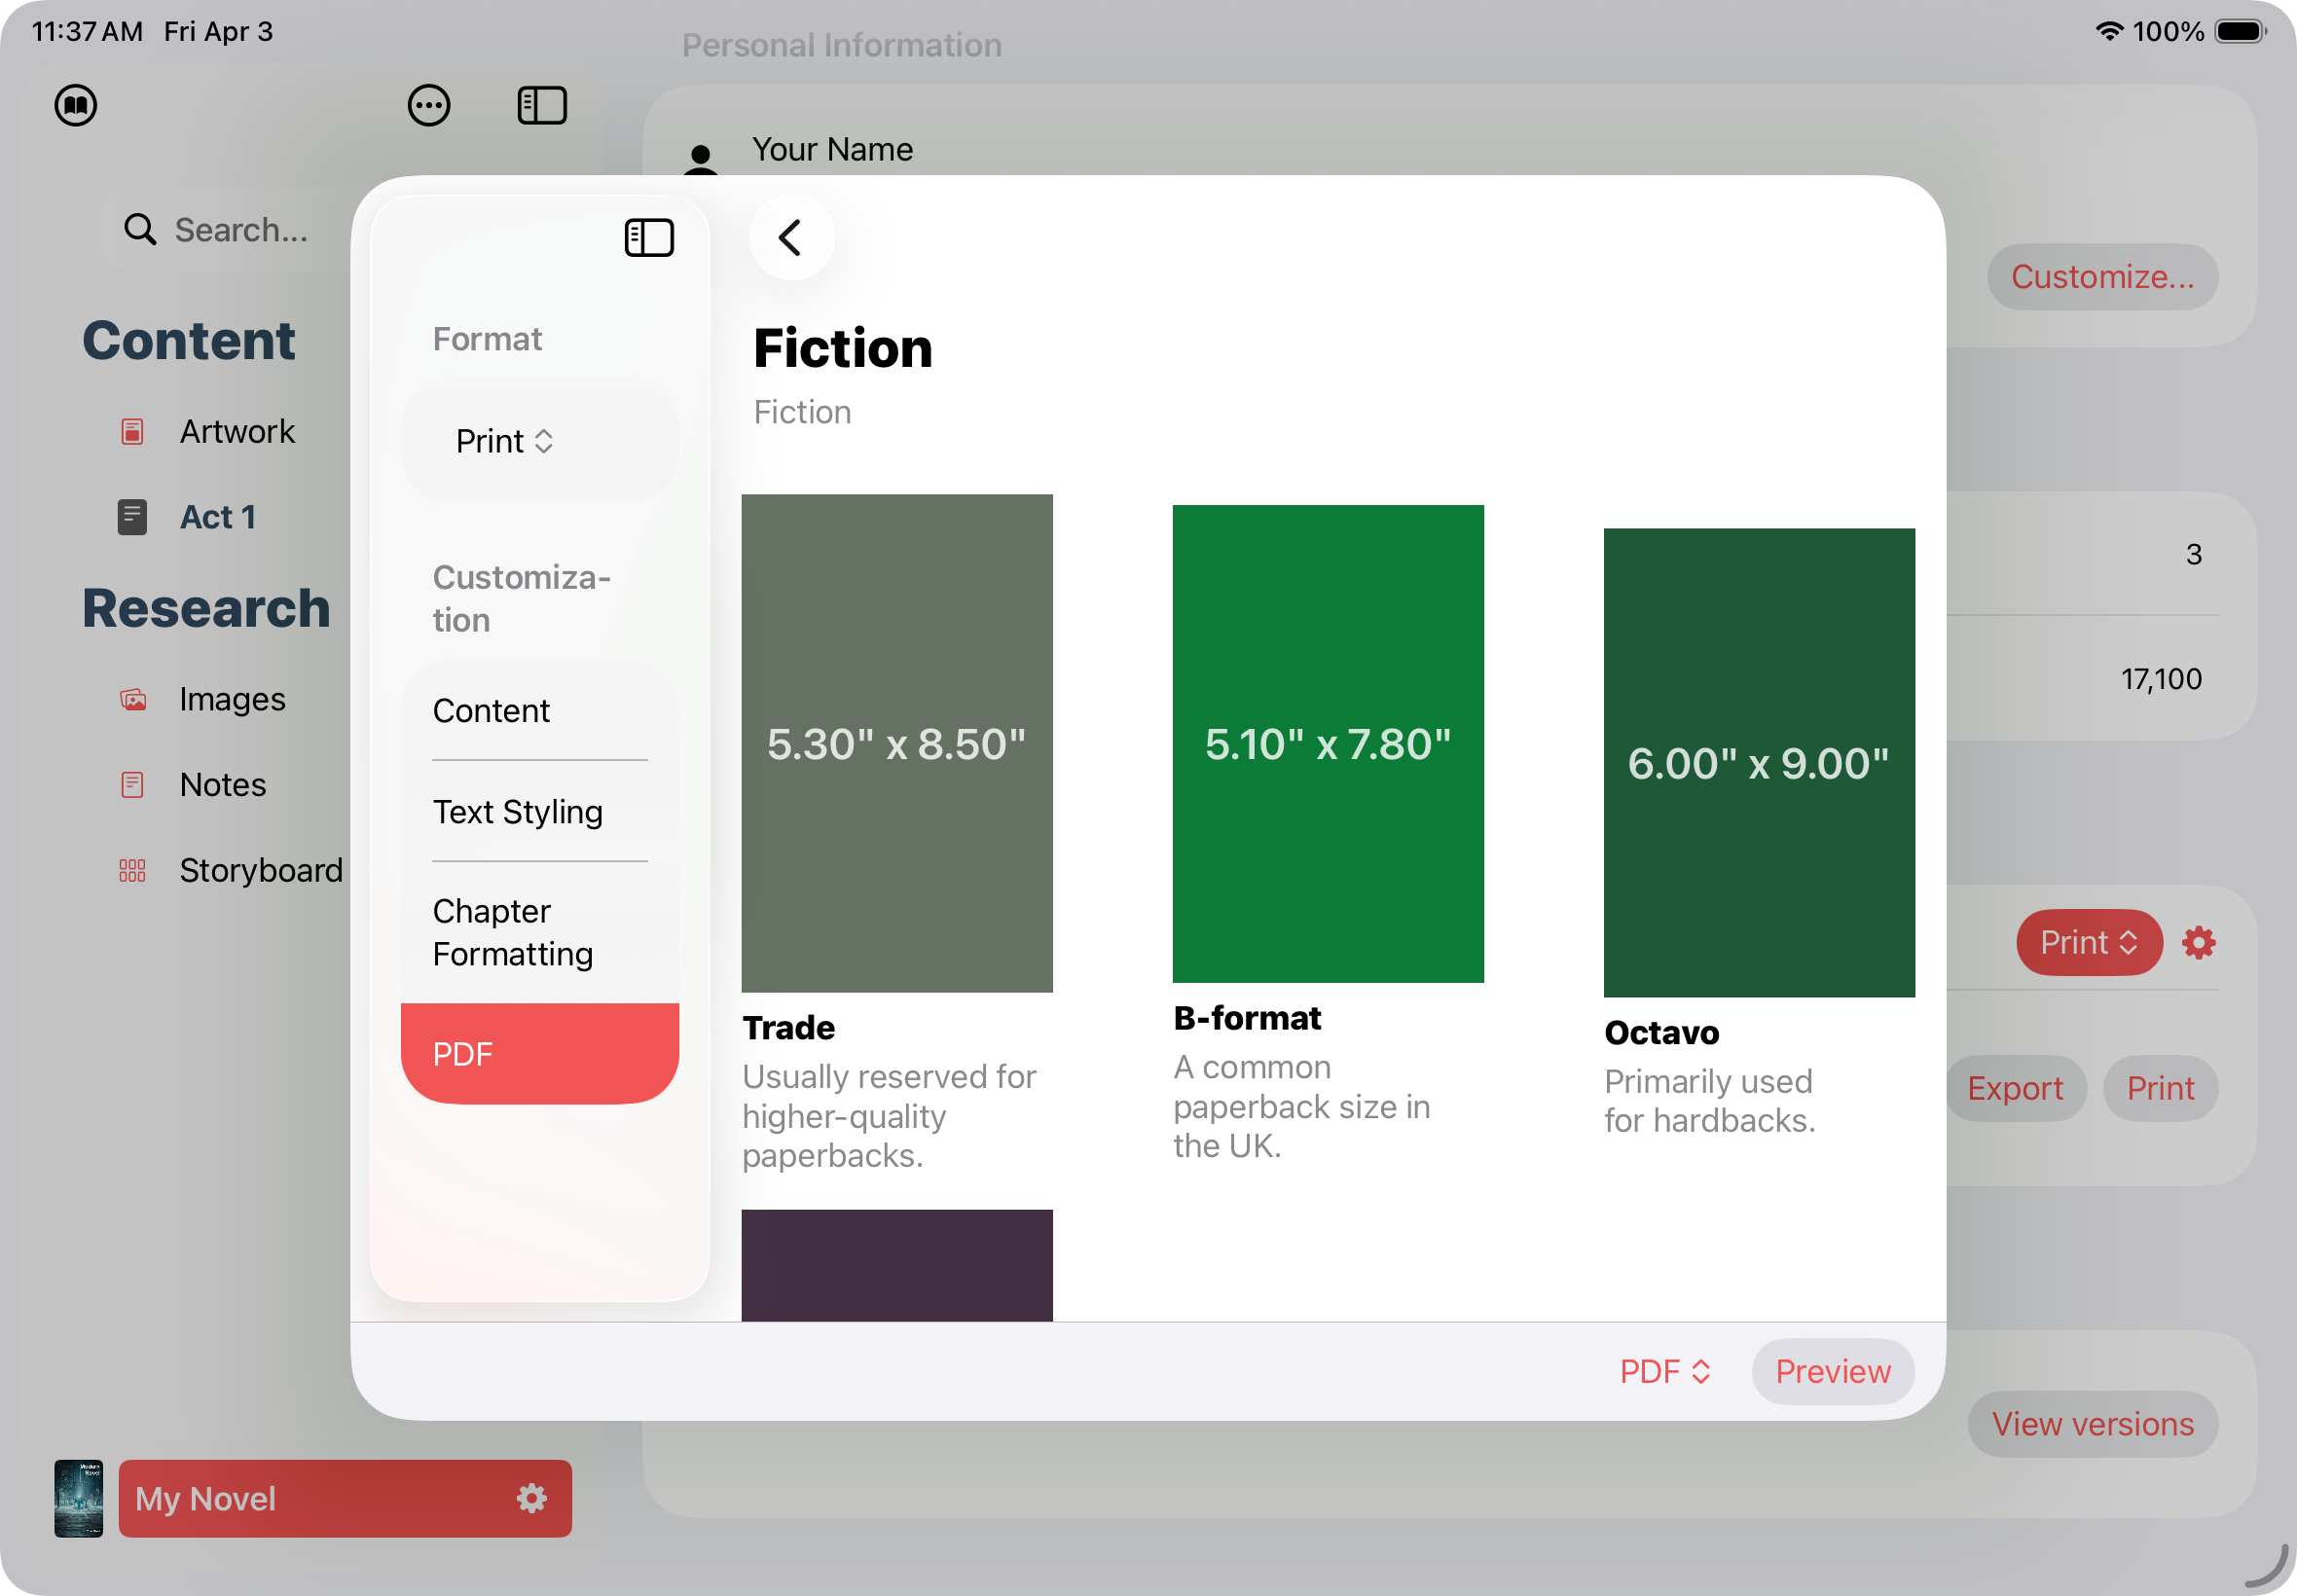Open My Novel settings gear icon
2297x1596 pixels.
[531, 1498]
